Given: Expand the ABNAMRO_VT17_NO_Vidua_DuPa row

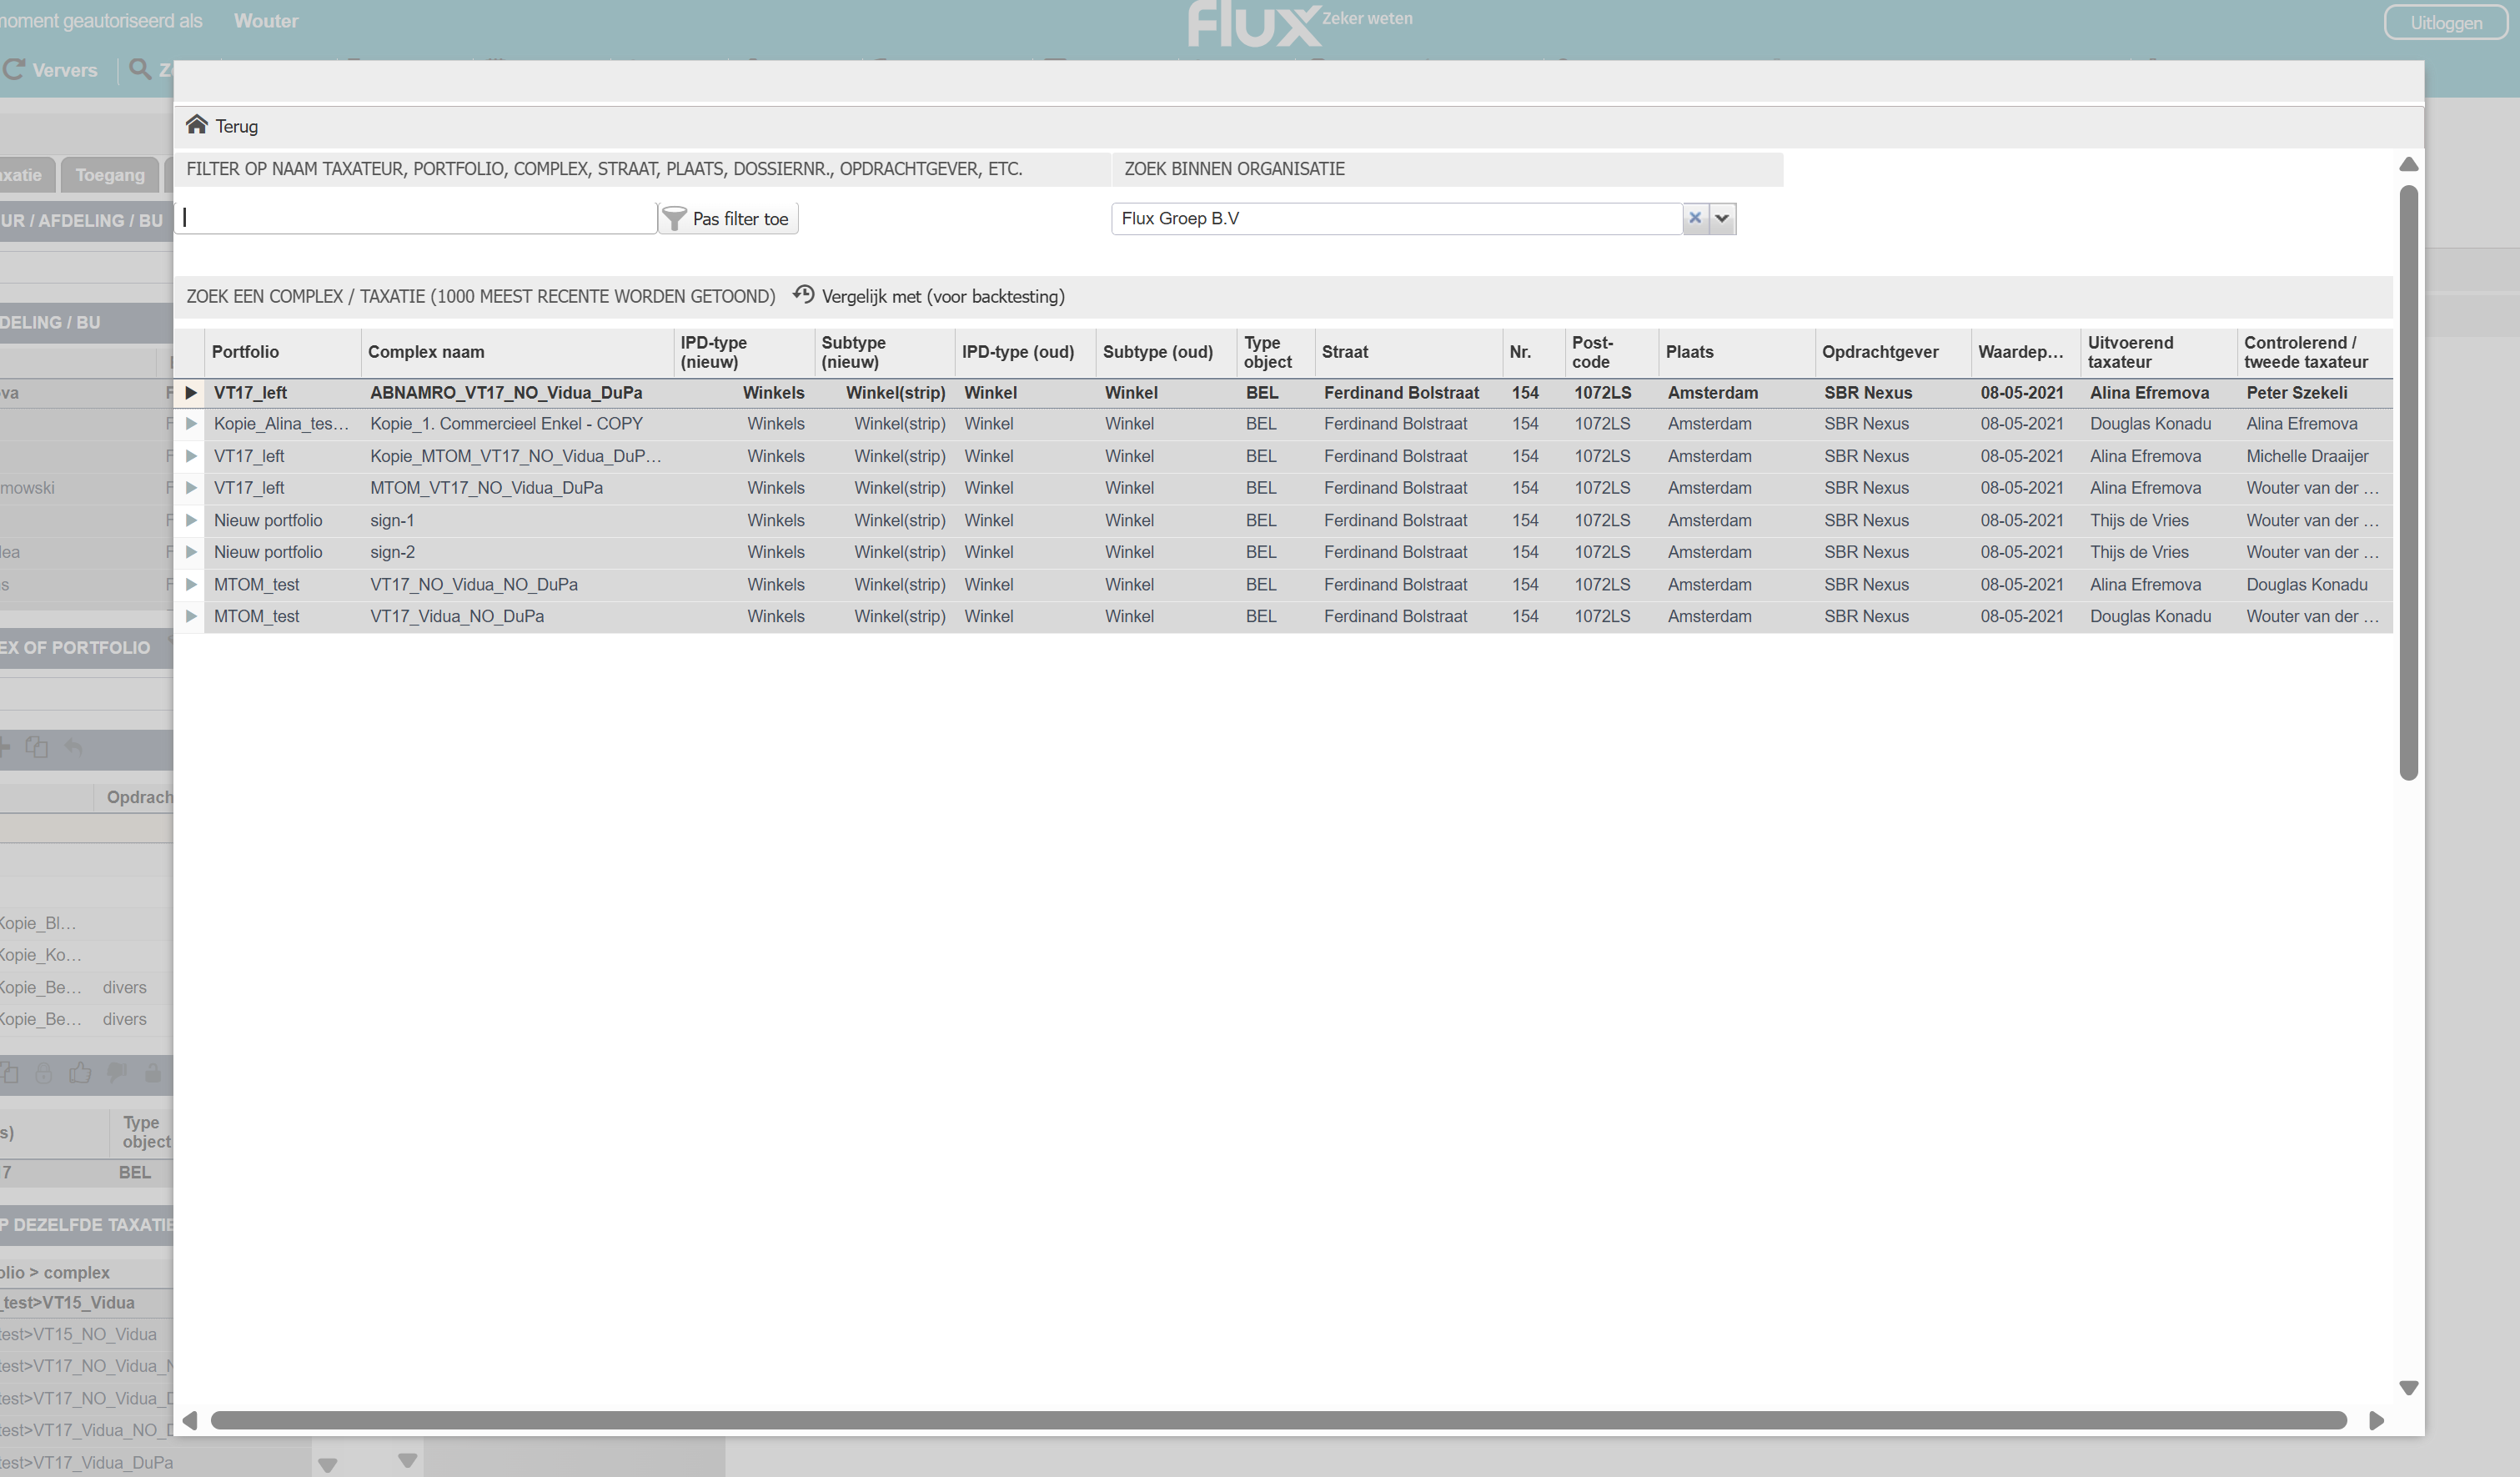Looking at the screenshot, I should pos(191,393).
